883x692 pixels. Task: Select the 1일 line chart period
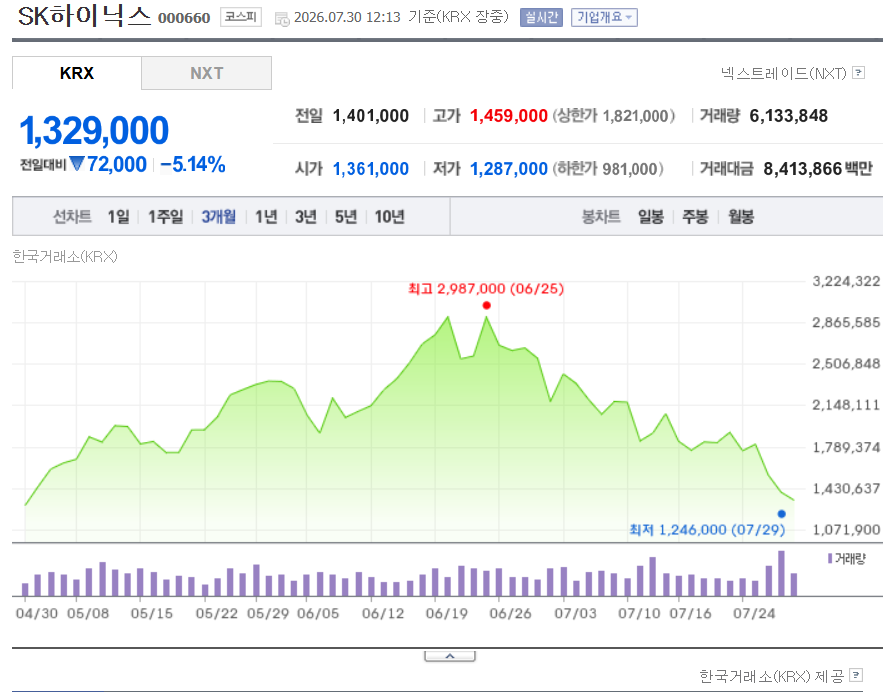pyautogui.click(x=119, y=217)
